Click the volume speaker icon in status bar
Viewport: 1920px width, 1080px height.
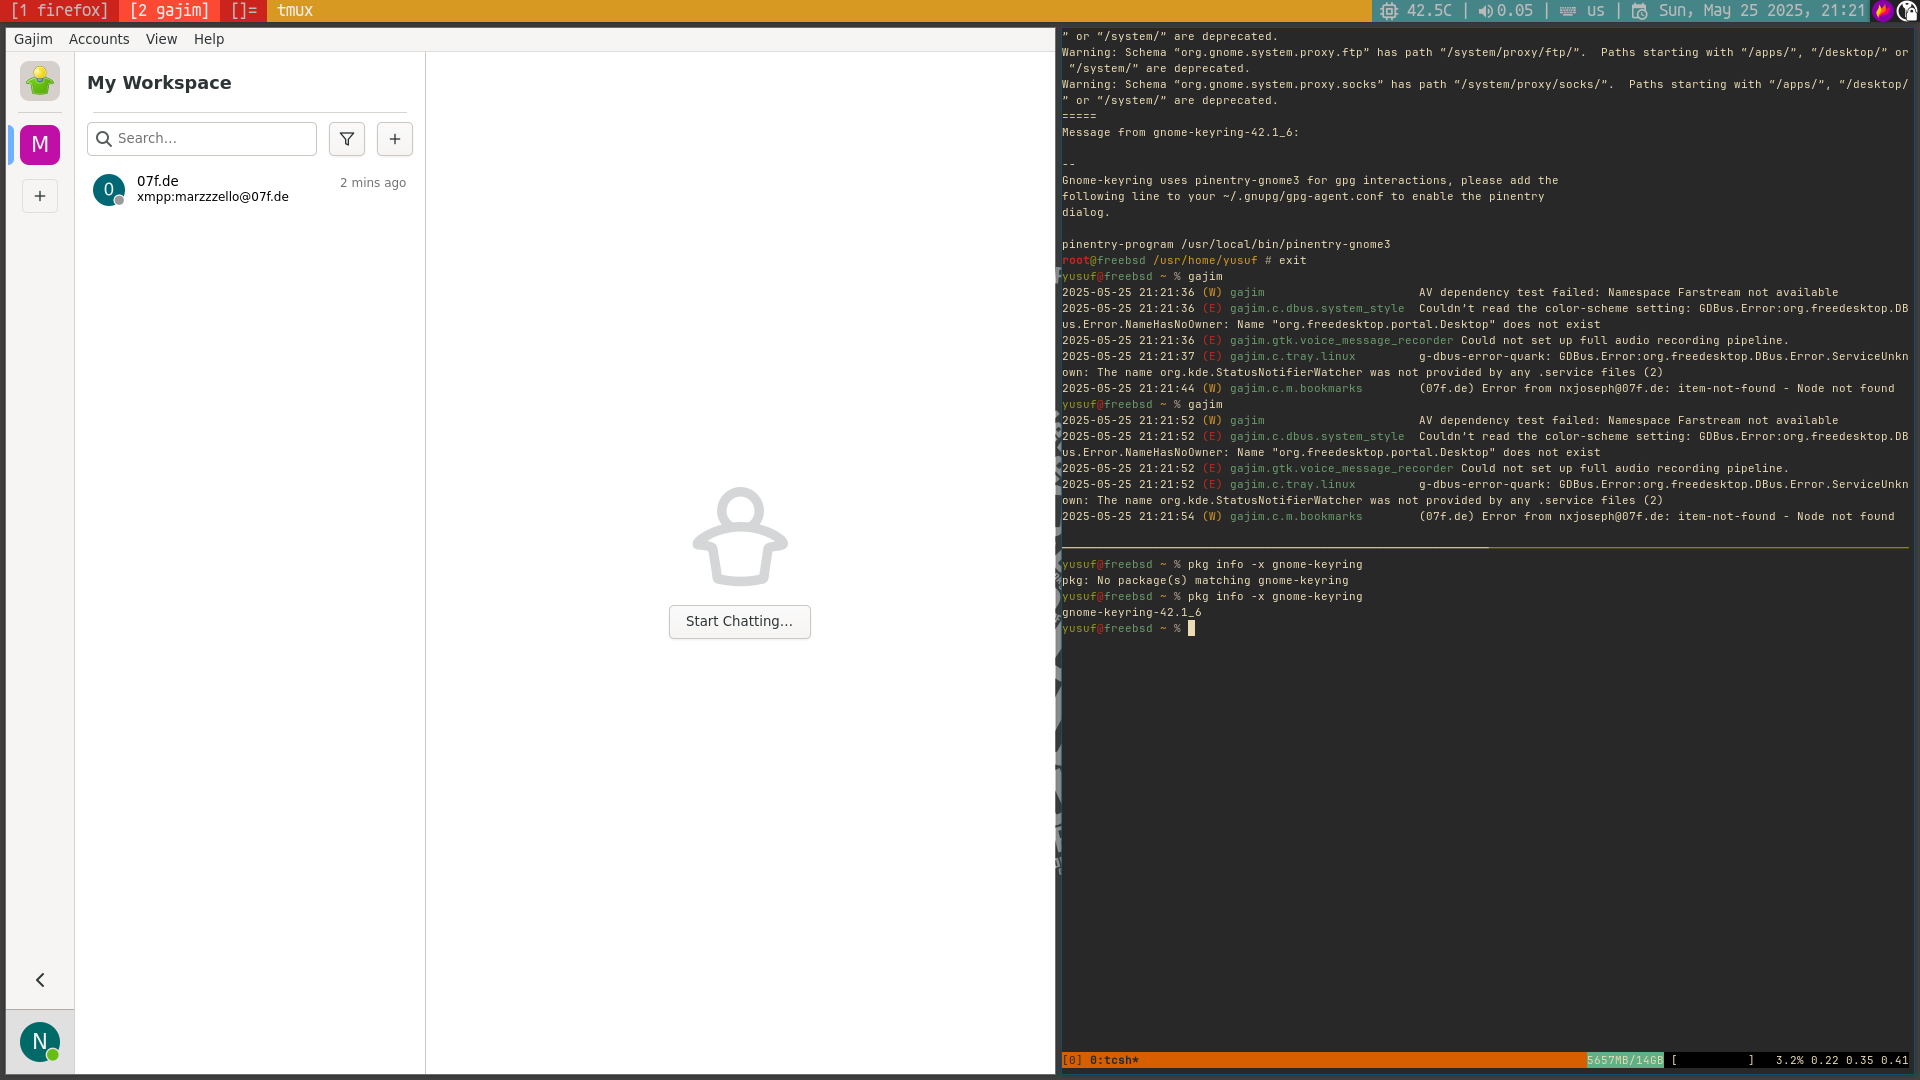click(x=1485, y=11)
